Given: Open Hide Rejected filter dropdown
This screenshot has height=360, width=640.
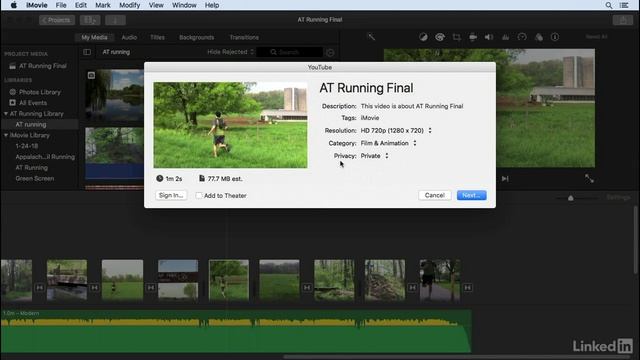Looking at the screenshot, I should pos(230,52).
